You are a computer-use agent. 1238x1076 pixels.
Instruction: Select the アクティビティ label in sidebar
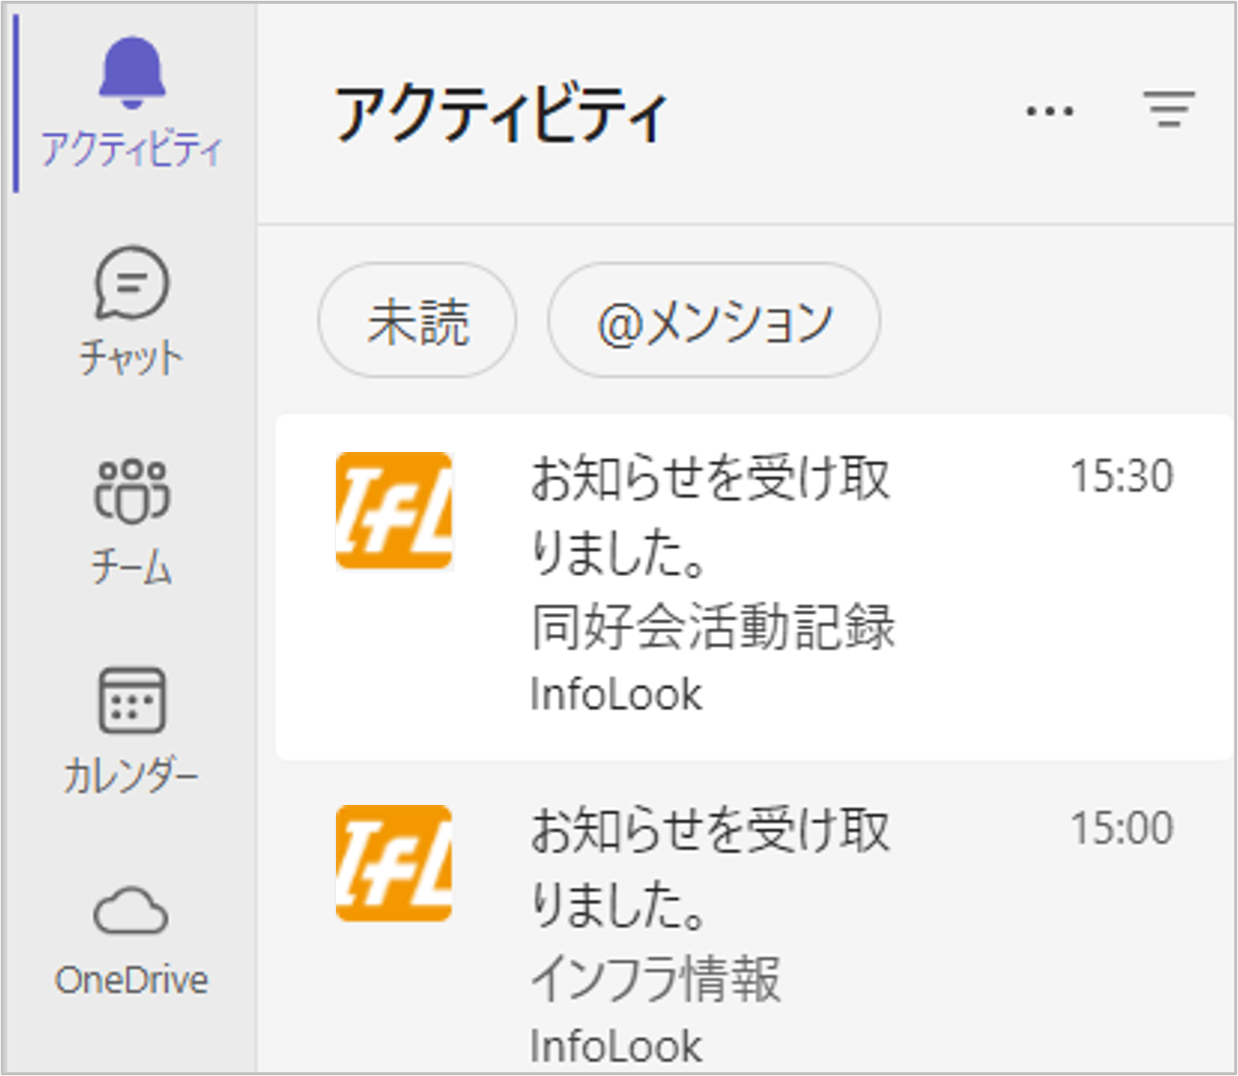point(131,150)
